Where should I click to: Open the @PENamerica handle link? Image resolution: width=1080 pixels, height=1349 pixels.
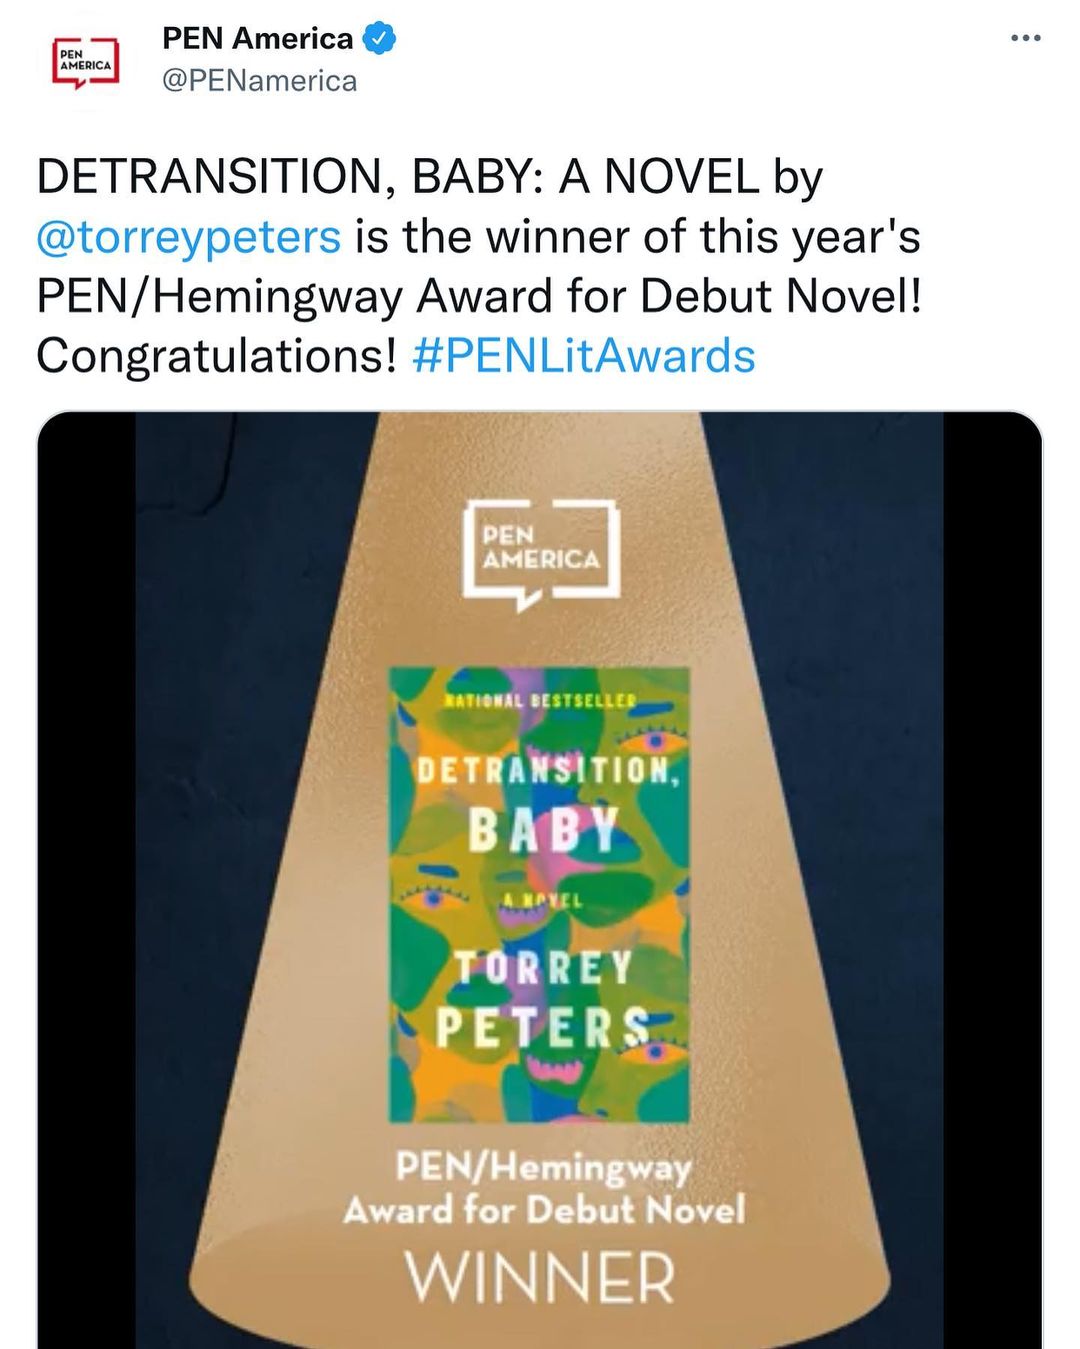click(259, 81)
